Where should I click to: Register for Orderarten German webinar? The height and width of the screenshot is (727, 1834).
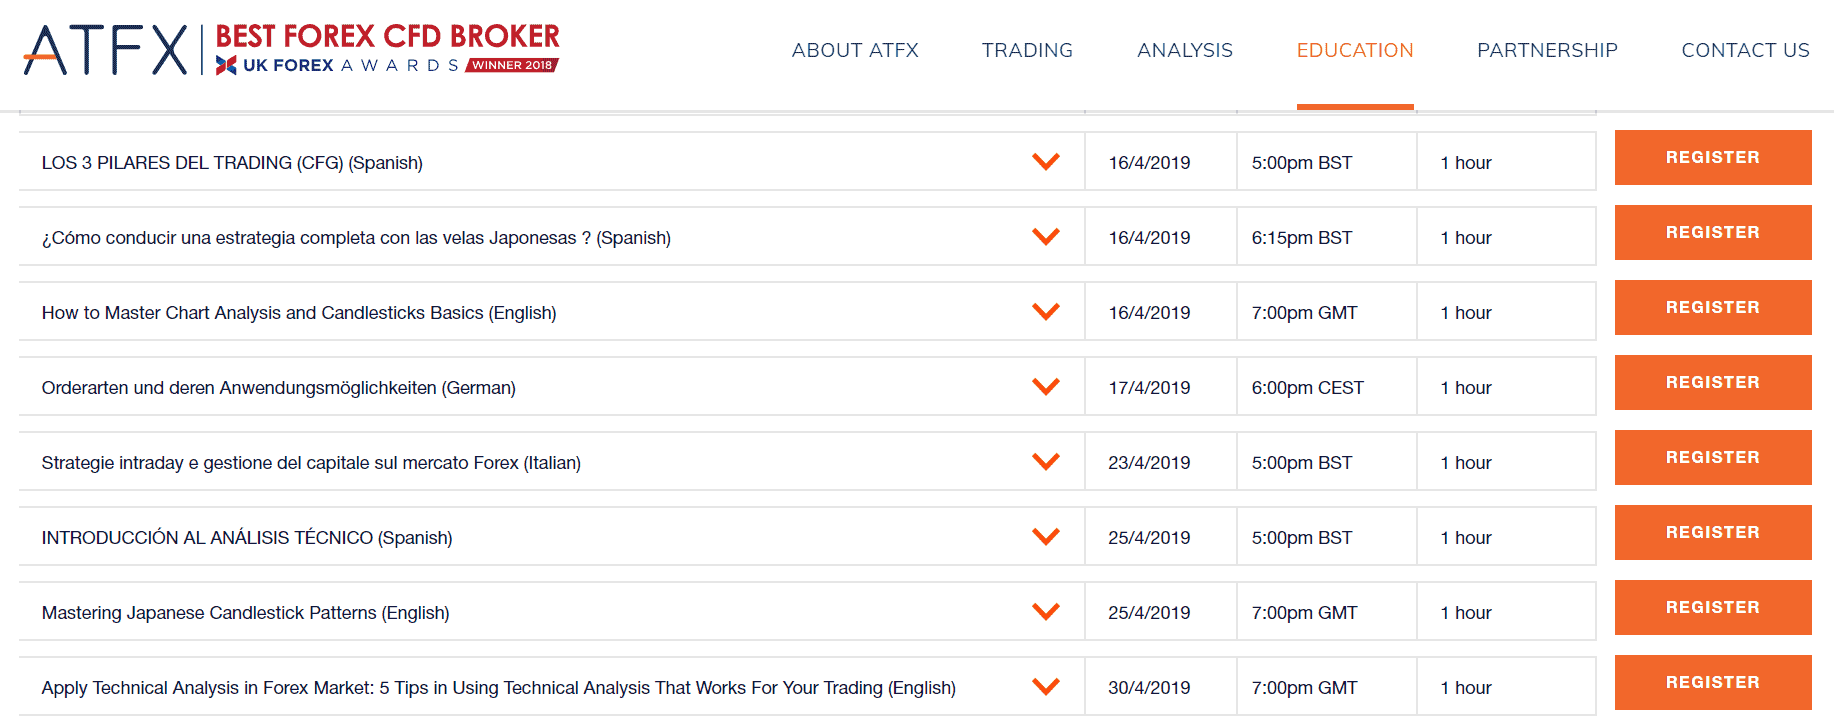coord(1713,382)
